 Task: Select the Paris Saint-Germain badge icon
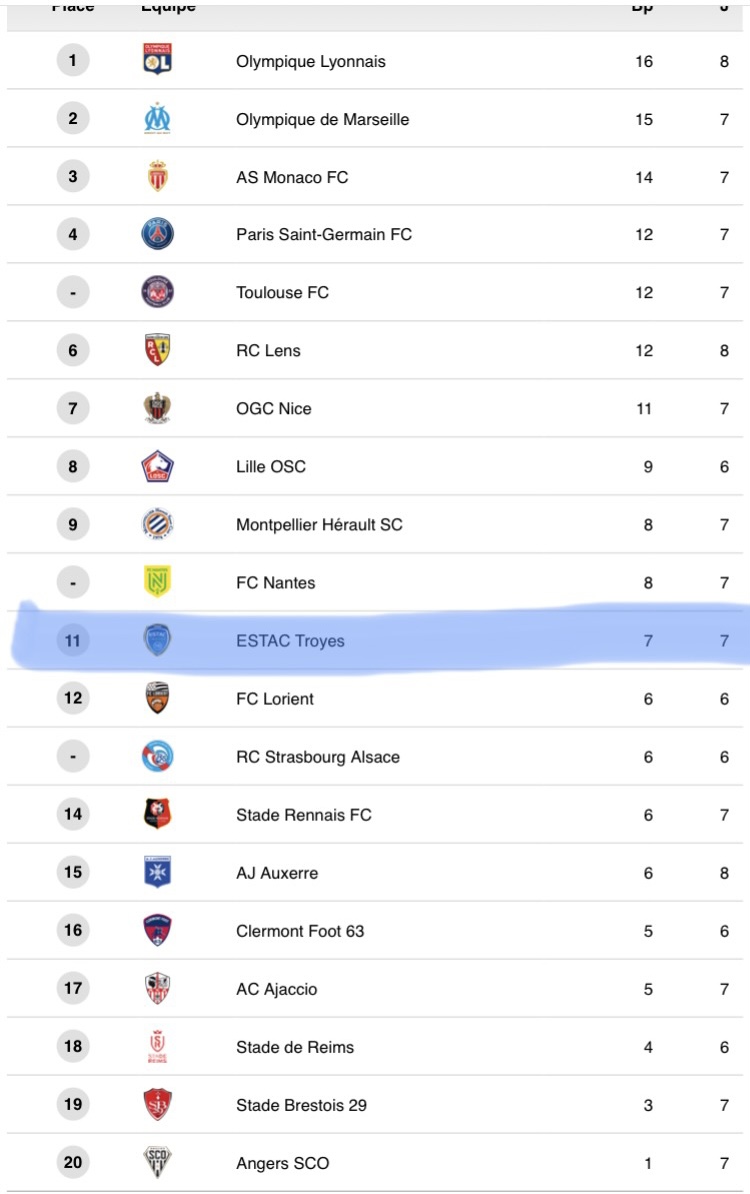coord(158,234)
